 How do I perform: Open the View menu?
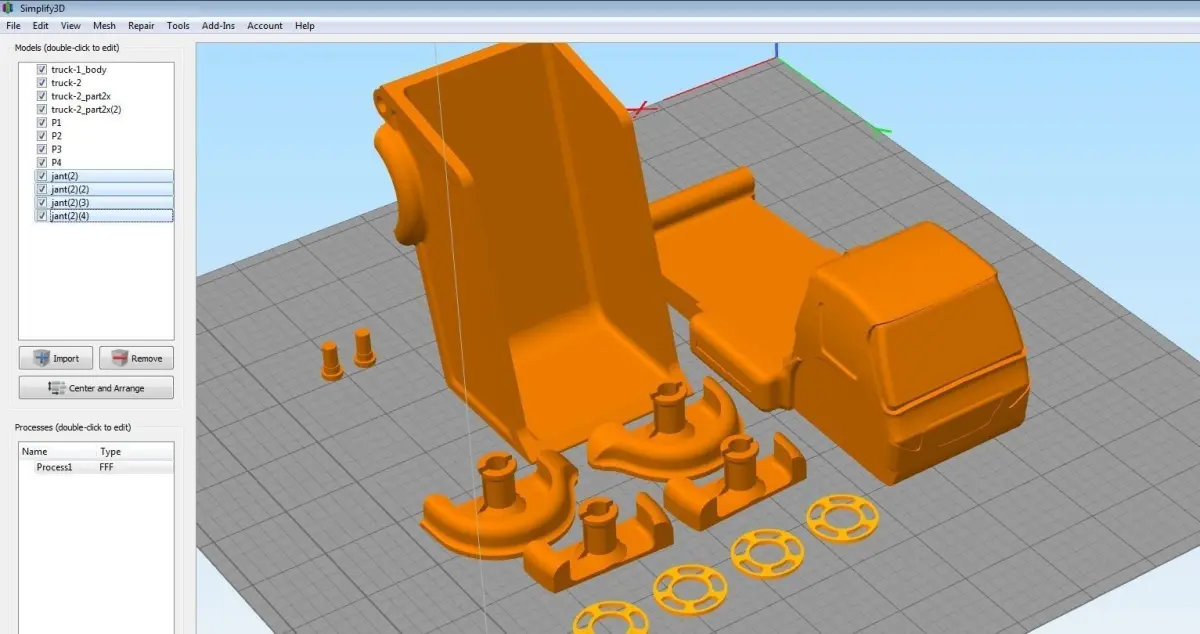click(71, 25)
